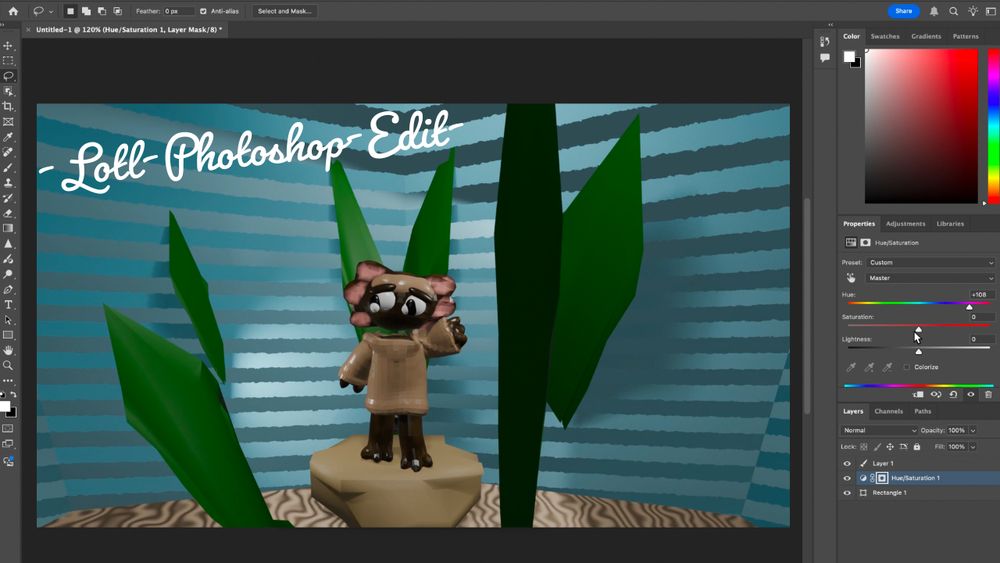Select the Rectangle shape tool
This screenshot has width=1000, height=563.
8,335
